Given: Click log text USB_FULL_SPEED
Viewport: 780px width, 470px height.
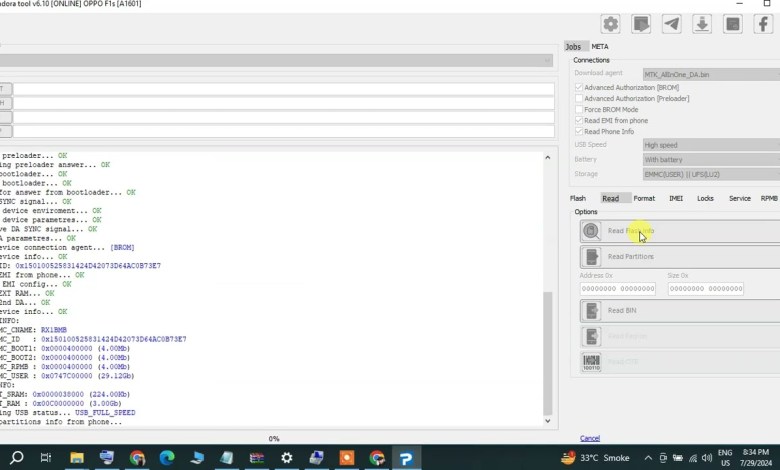Looking at the screenshot, I should pos(105,412).
